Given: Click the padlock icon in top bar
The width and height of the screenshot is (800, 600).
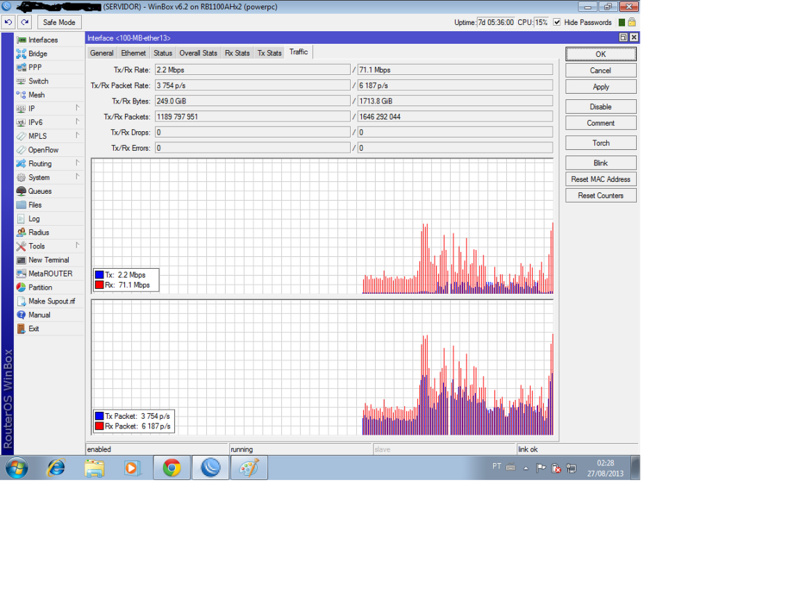Looking at the screenshot, I should pyautogui.click(x=632, y=22).
